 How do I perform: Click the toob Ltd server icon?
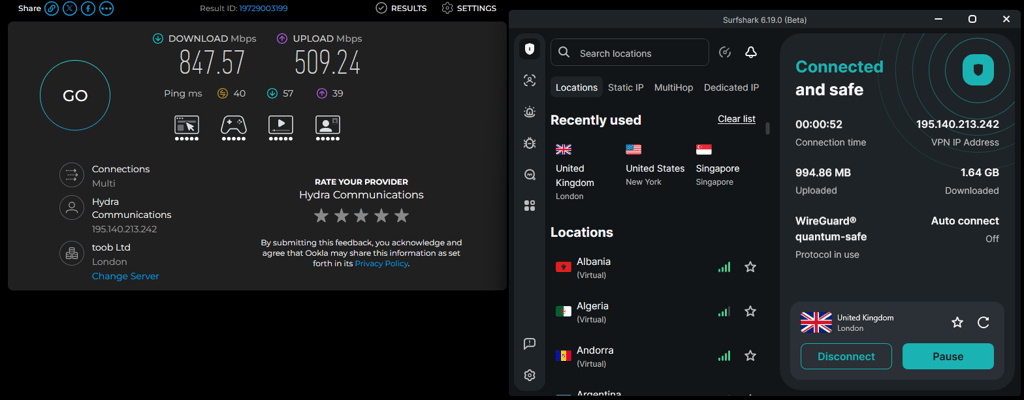[x=71, y=254]
